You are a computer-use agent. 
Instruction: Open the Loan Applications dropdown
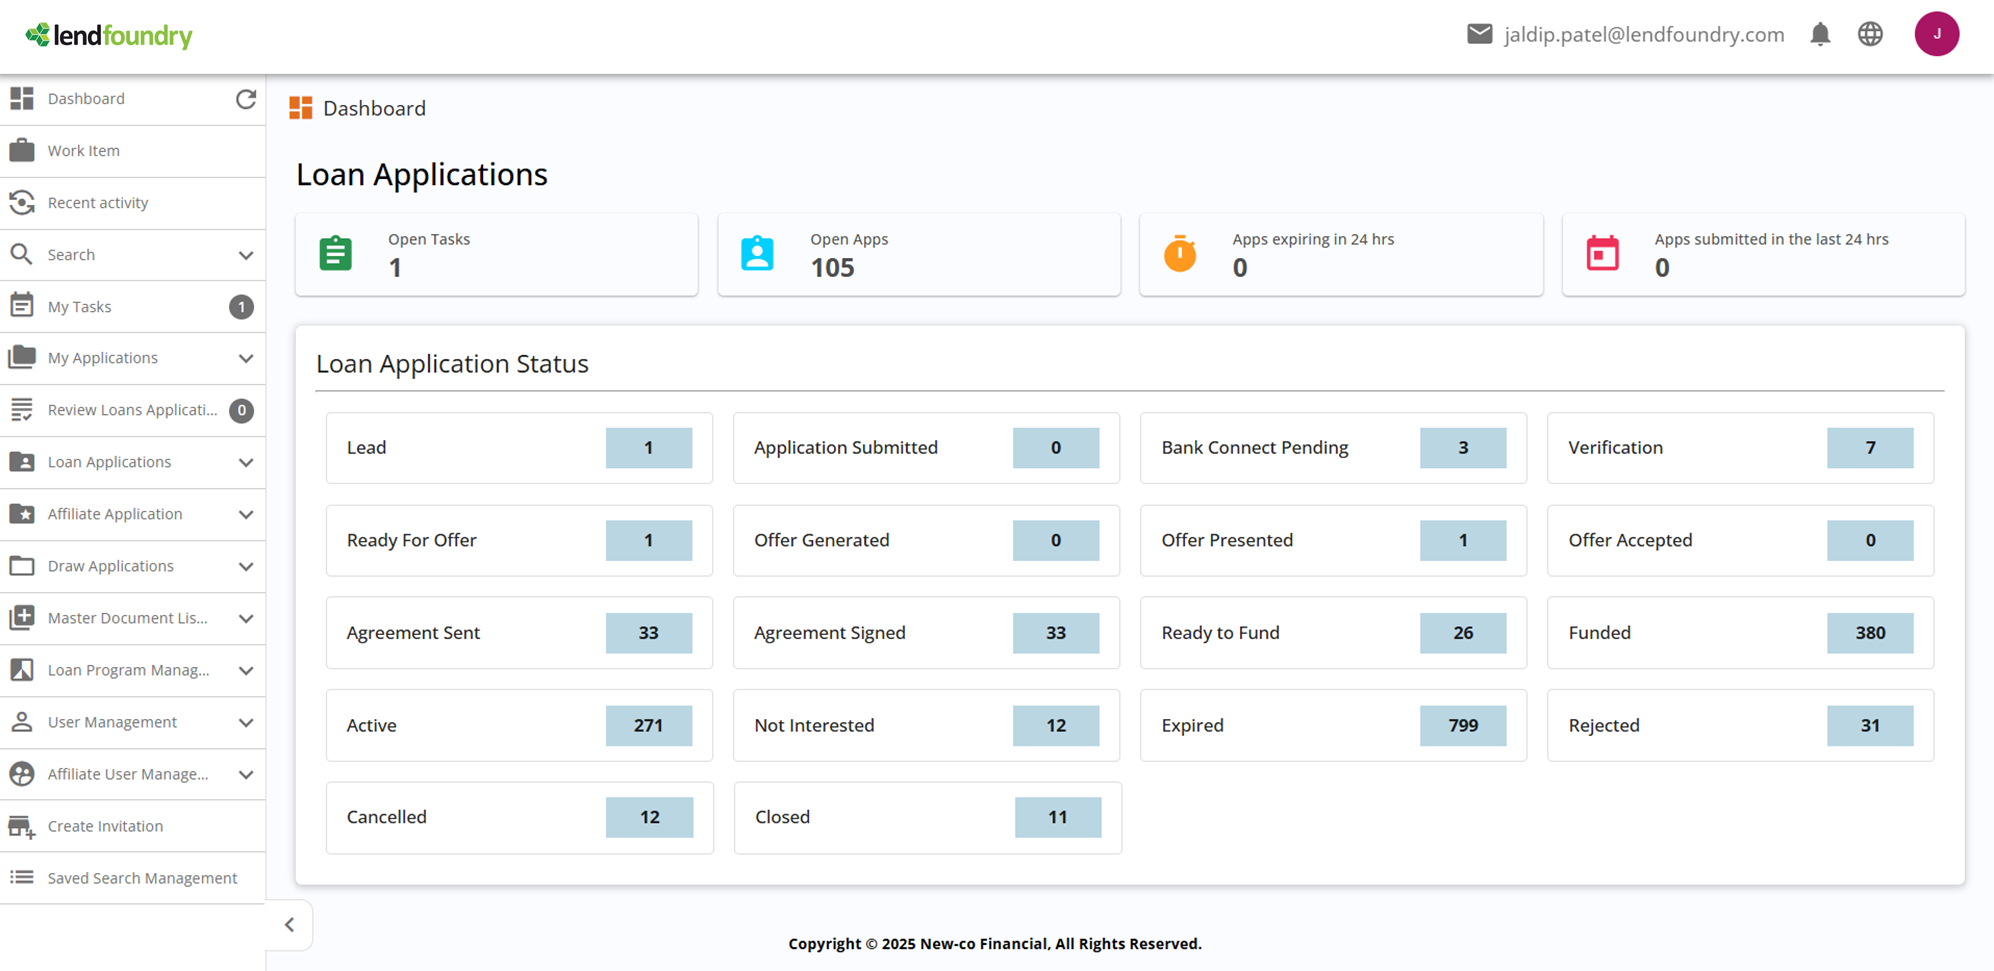pyautogui.click(x=246, y=462)
